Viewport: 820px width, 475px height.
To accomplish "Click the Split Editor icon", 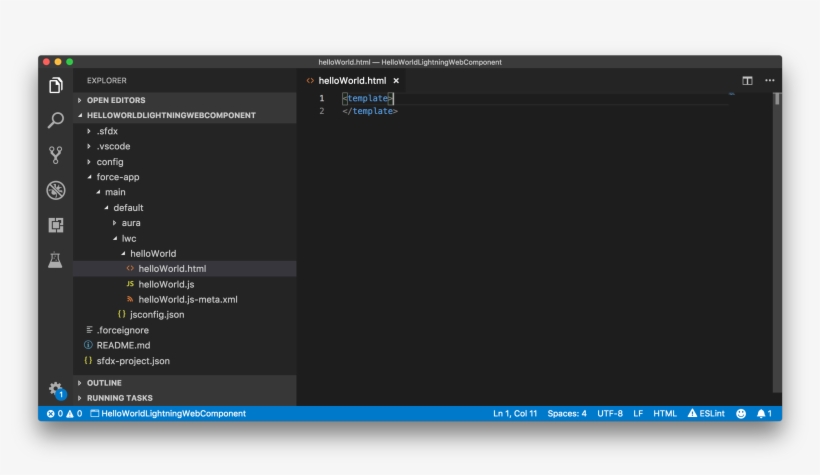I will 747,81.
